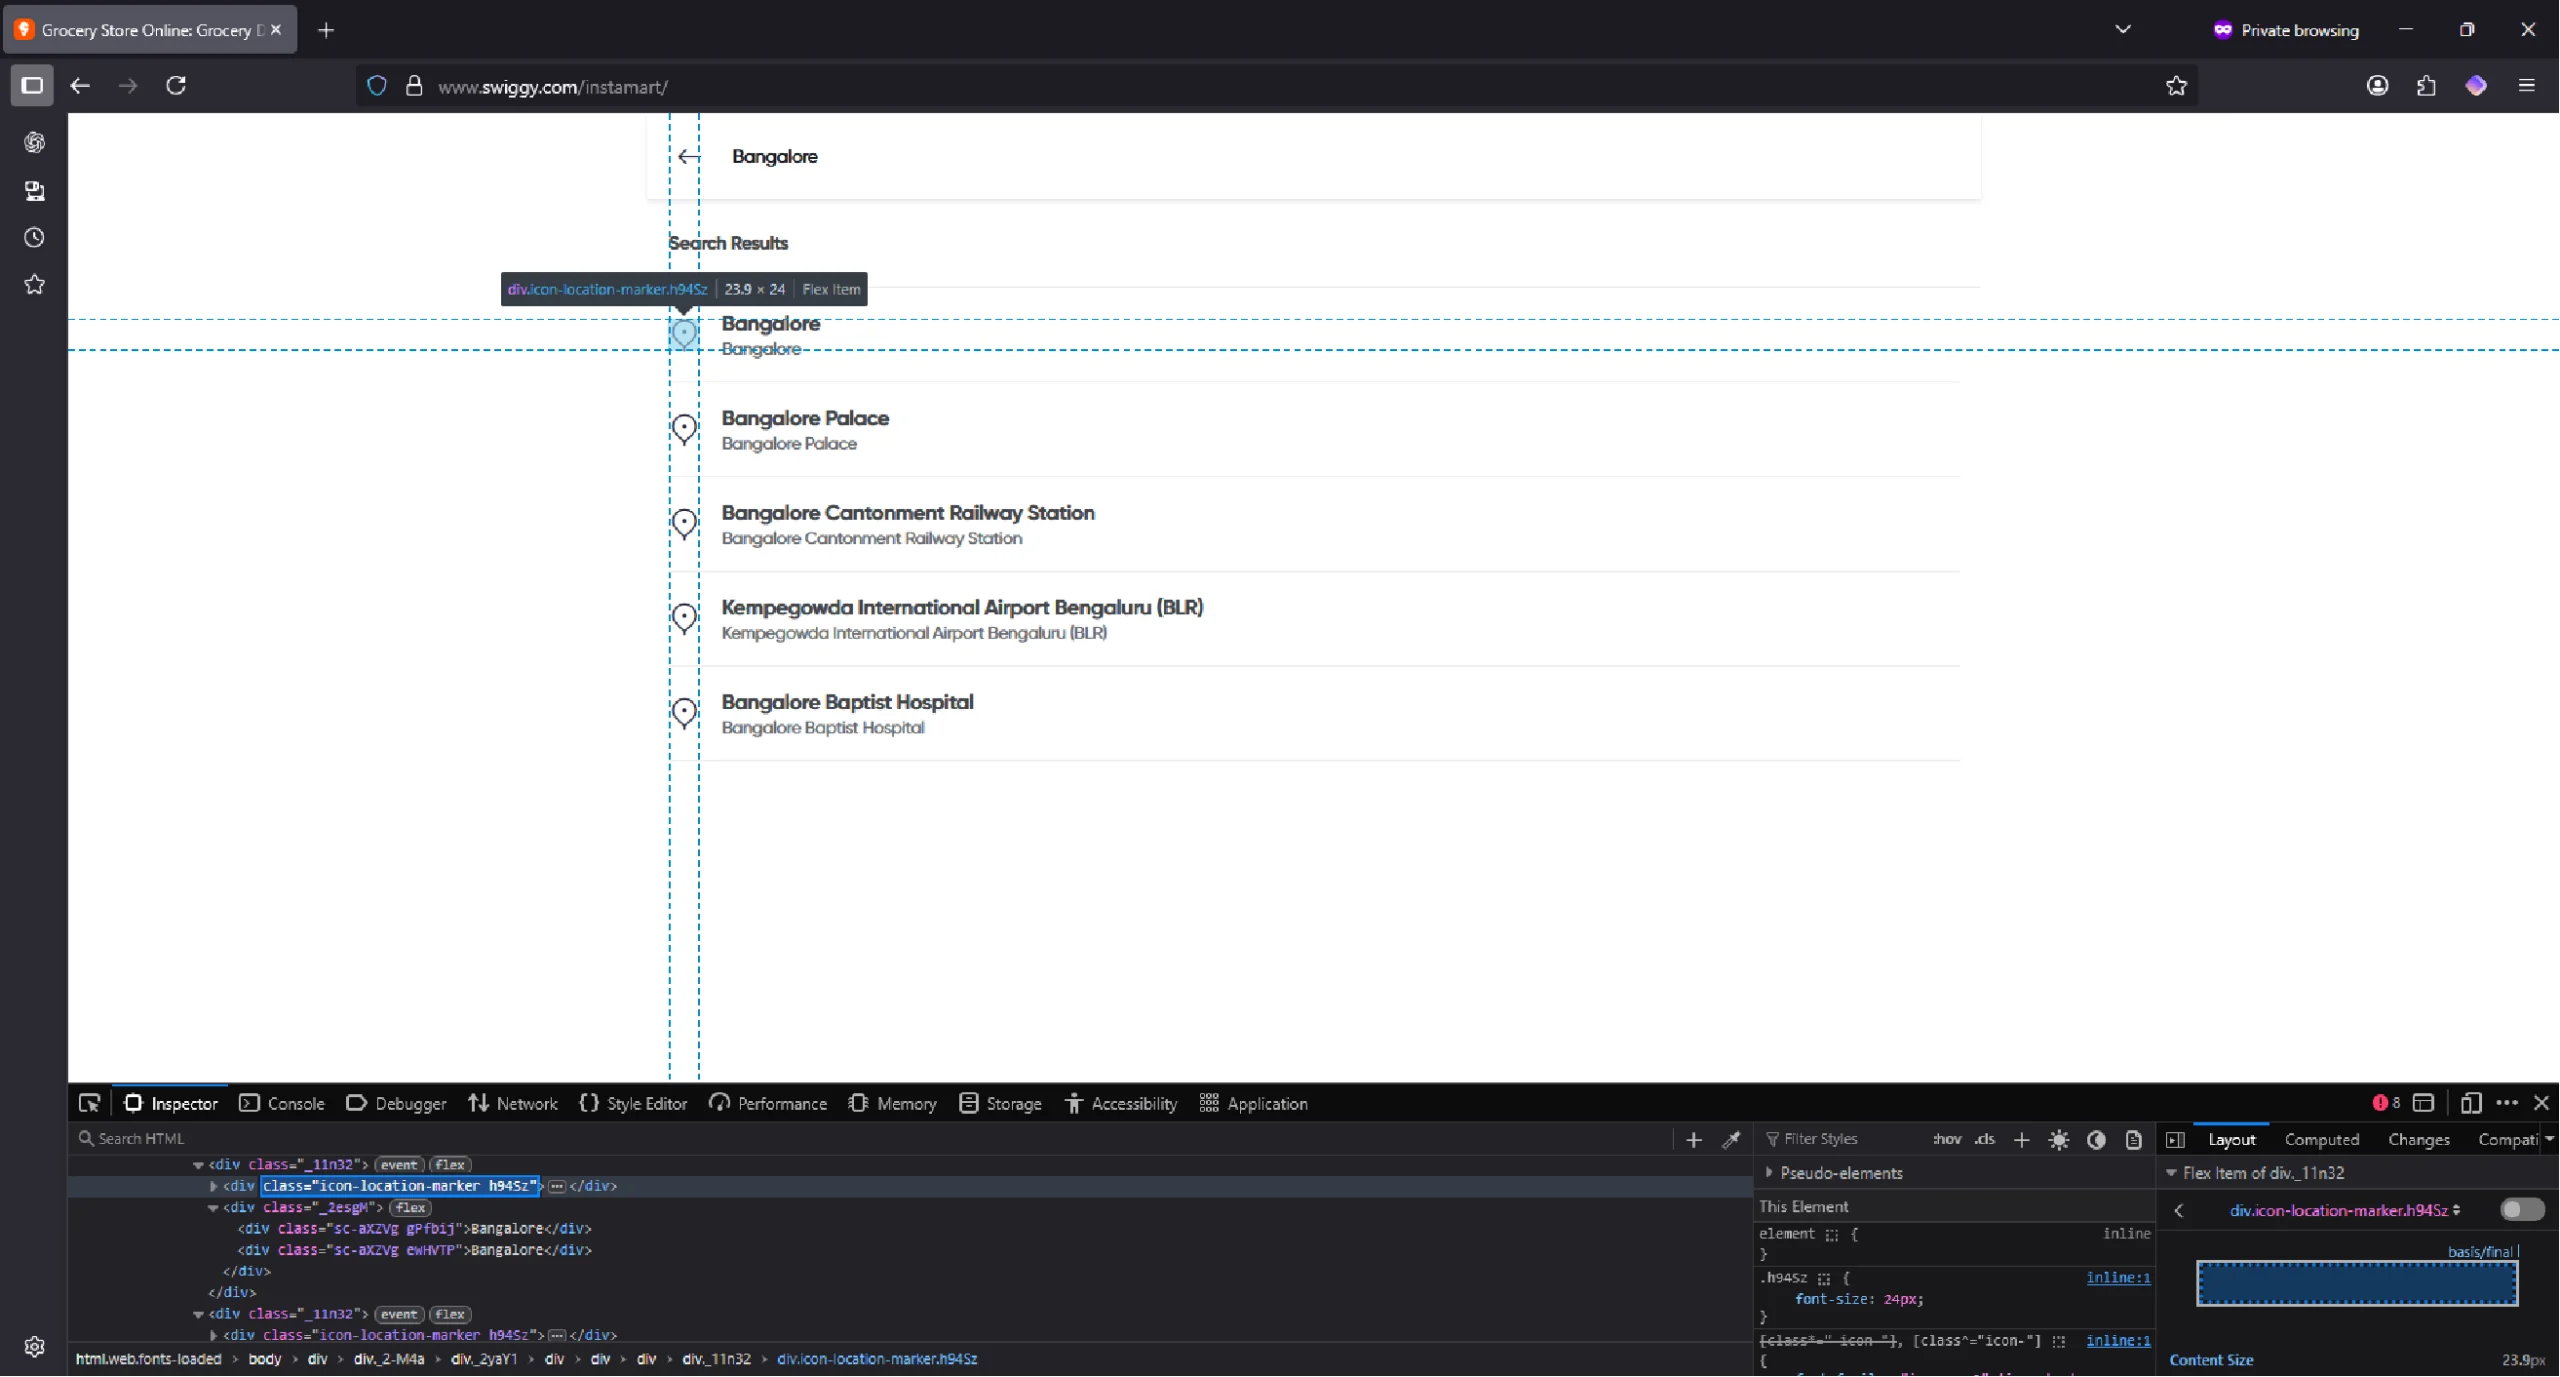The width and height of the screenshot is (2560, 1377).
Task: Click the back arrow beside Bangalore search
Action: [688, 157]
